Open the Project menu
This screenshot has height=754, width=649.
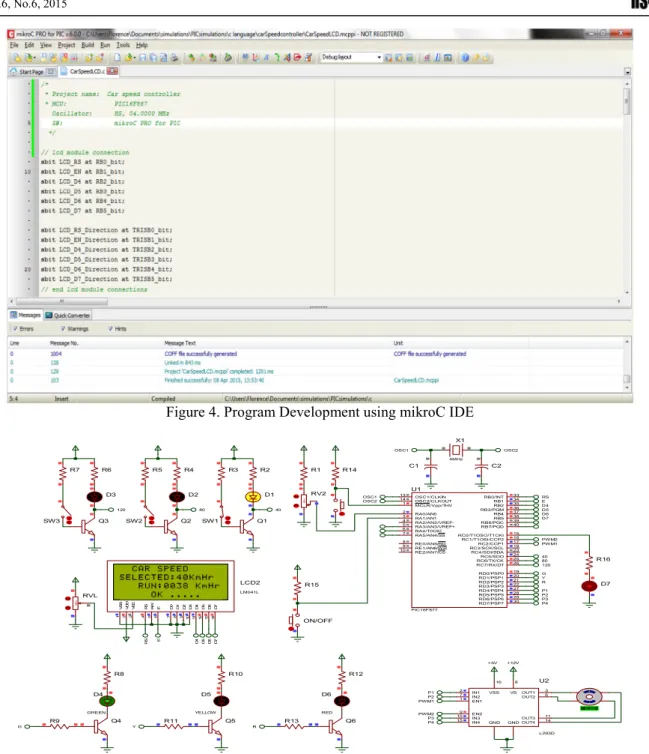(66, 45)
